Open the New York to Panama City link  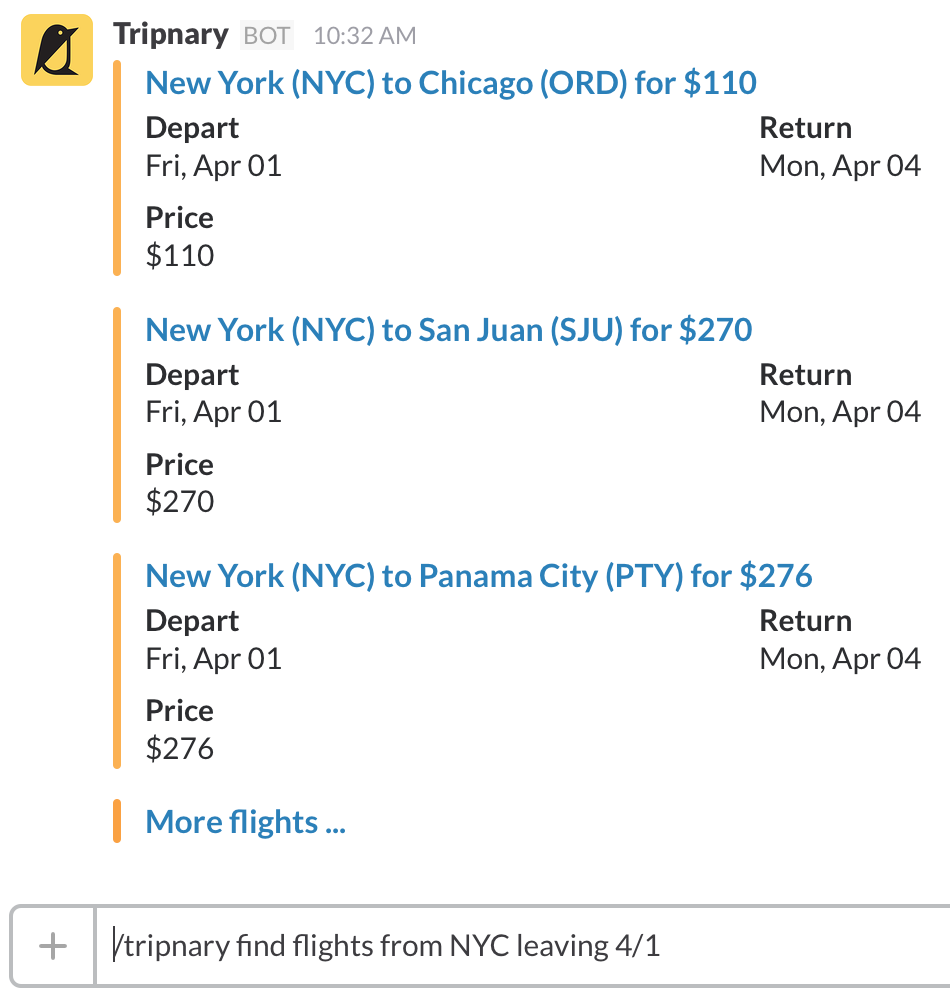pyautogui.click(x=479, y=575)
